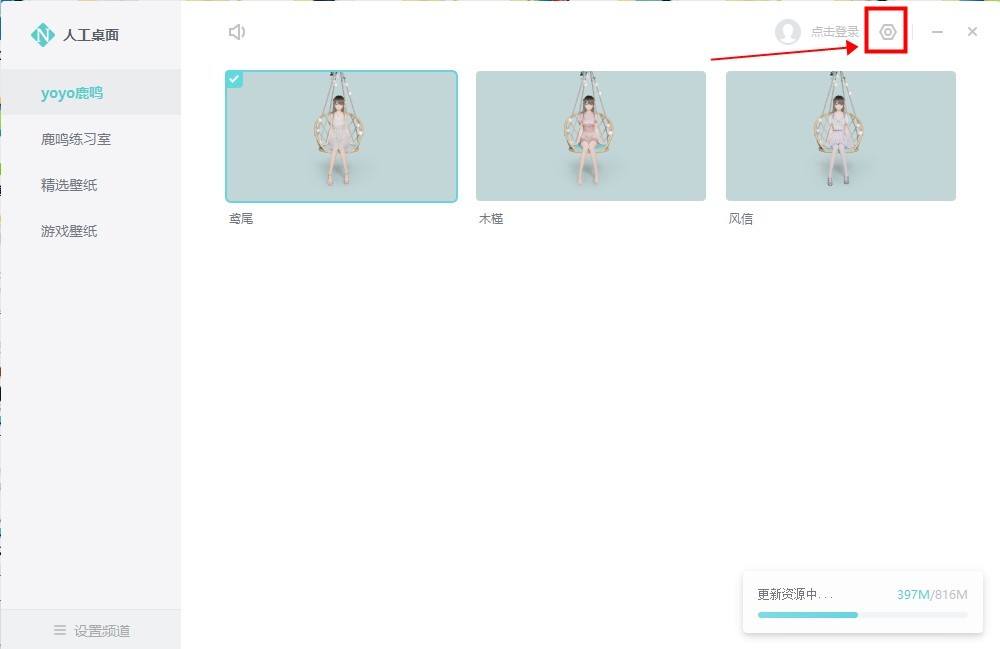The width and height of the screenshot is (1000, 649).
Task: Open the 精选壁纸 sidebar tab
Action: [91, 185]
